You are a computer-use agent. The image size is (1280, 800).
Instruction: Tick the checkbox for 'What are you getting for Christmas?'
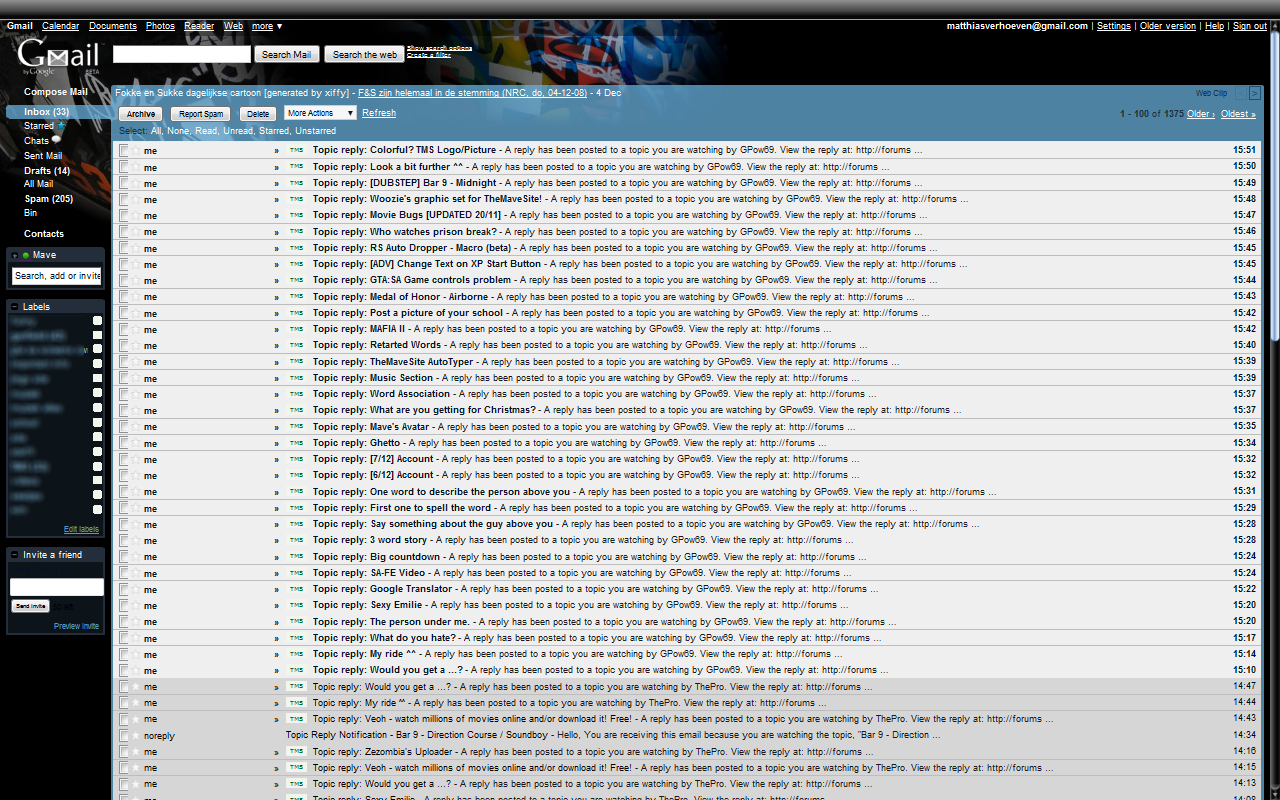124,410
